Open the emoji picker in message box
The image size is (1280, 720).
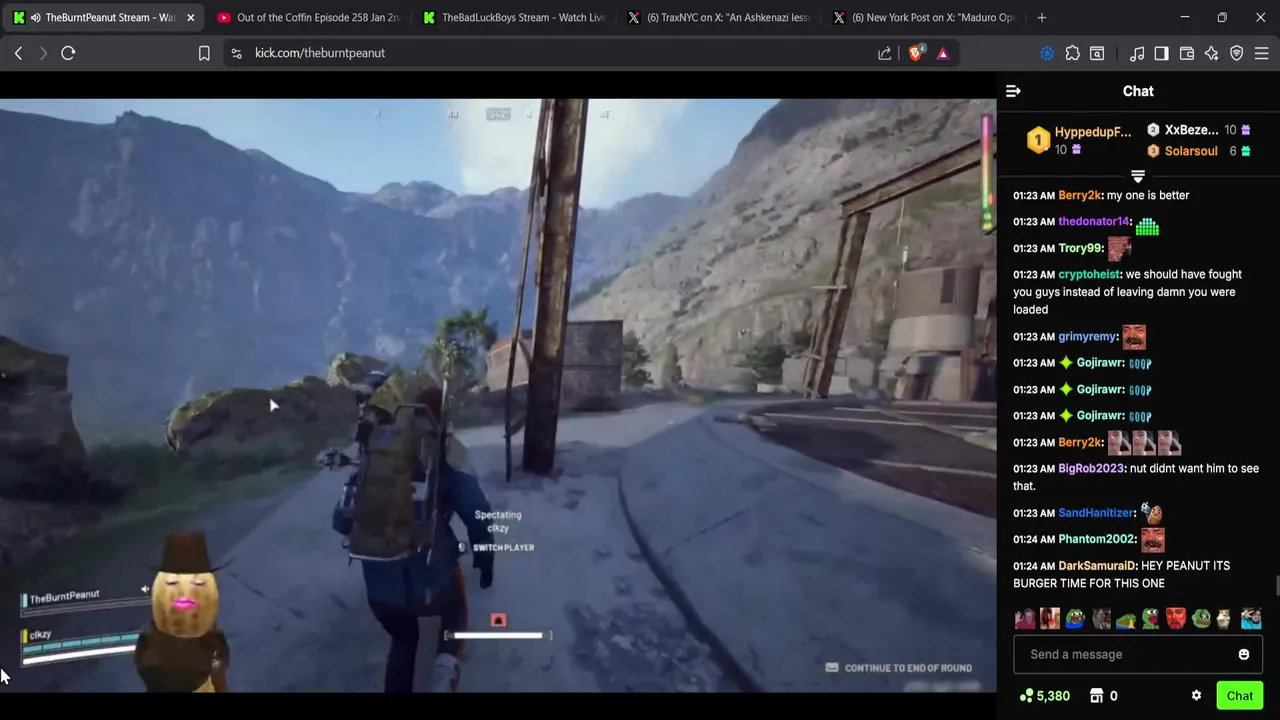pos(1243,654)
